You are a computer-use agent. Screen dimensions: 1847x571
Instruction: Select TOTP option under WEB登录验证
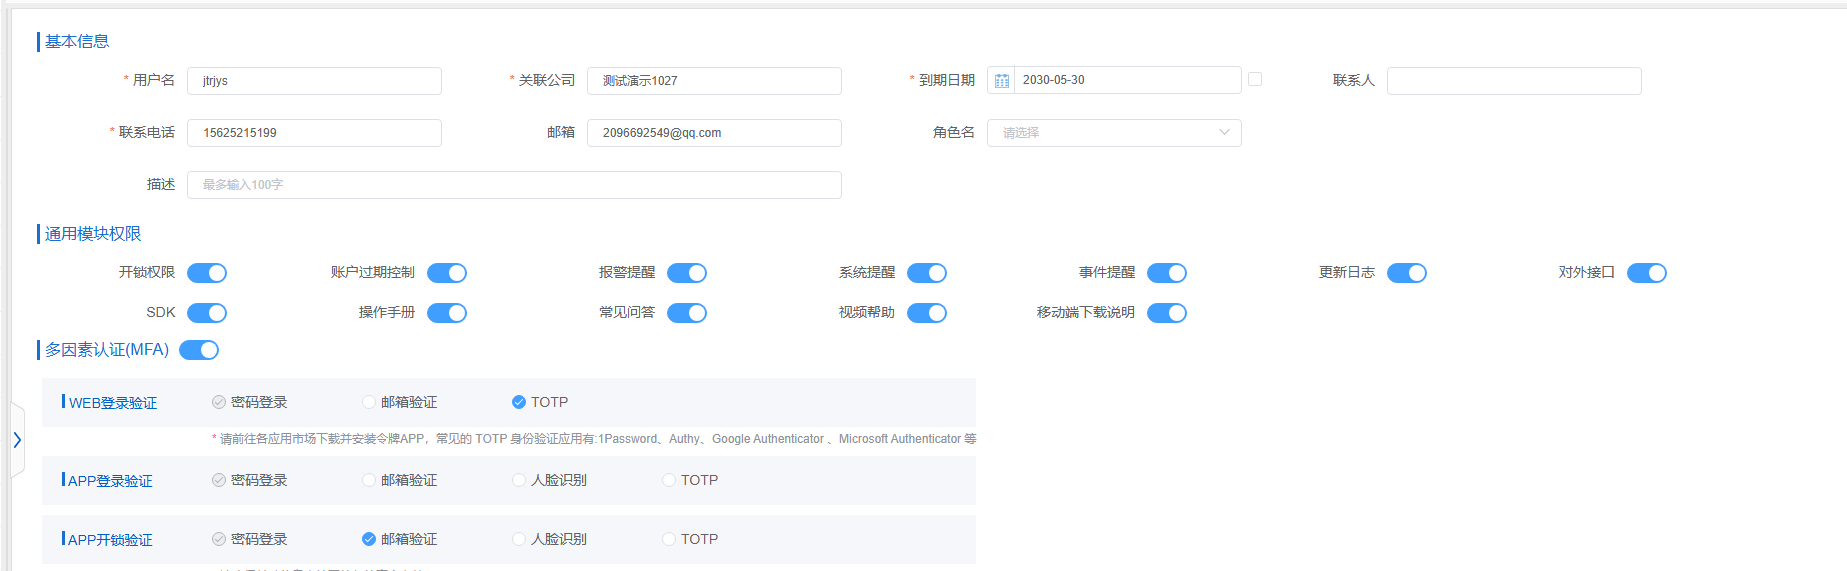(519, 402)
